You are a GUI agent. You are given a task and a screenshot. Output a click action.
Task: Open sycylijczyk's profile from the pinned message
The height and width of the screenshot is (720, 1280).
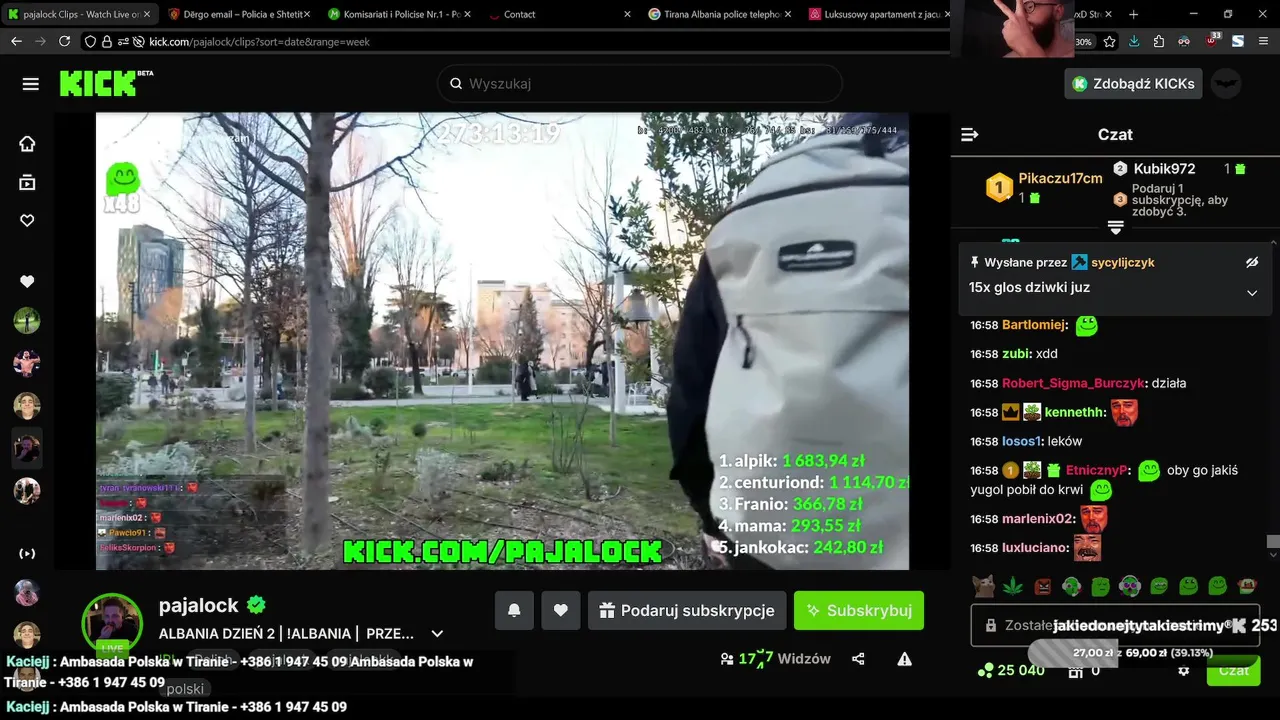pyautogui.click(x=1122, y=262)
